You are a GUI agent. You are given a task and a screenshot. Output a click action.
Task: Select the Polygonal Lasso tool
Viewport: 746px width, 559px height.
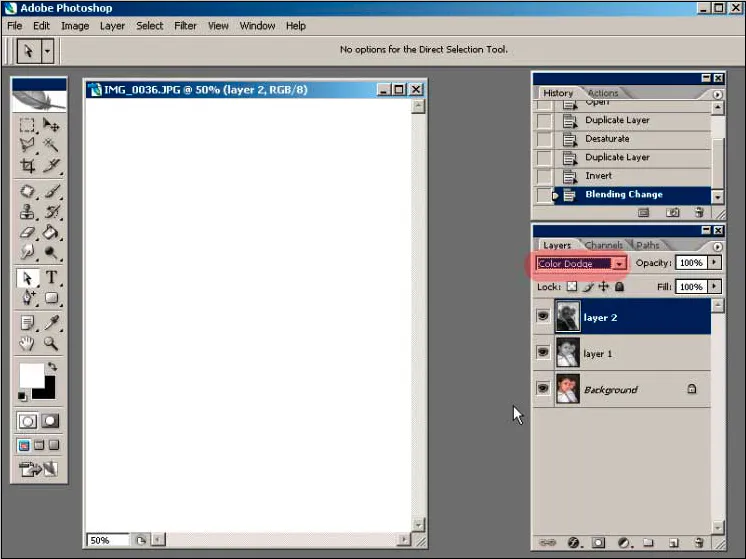coord(27,145)
